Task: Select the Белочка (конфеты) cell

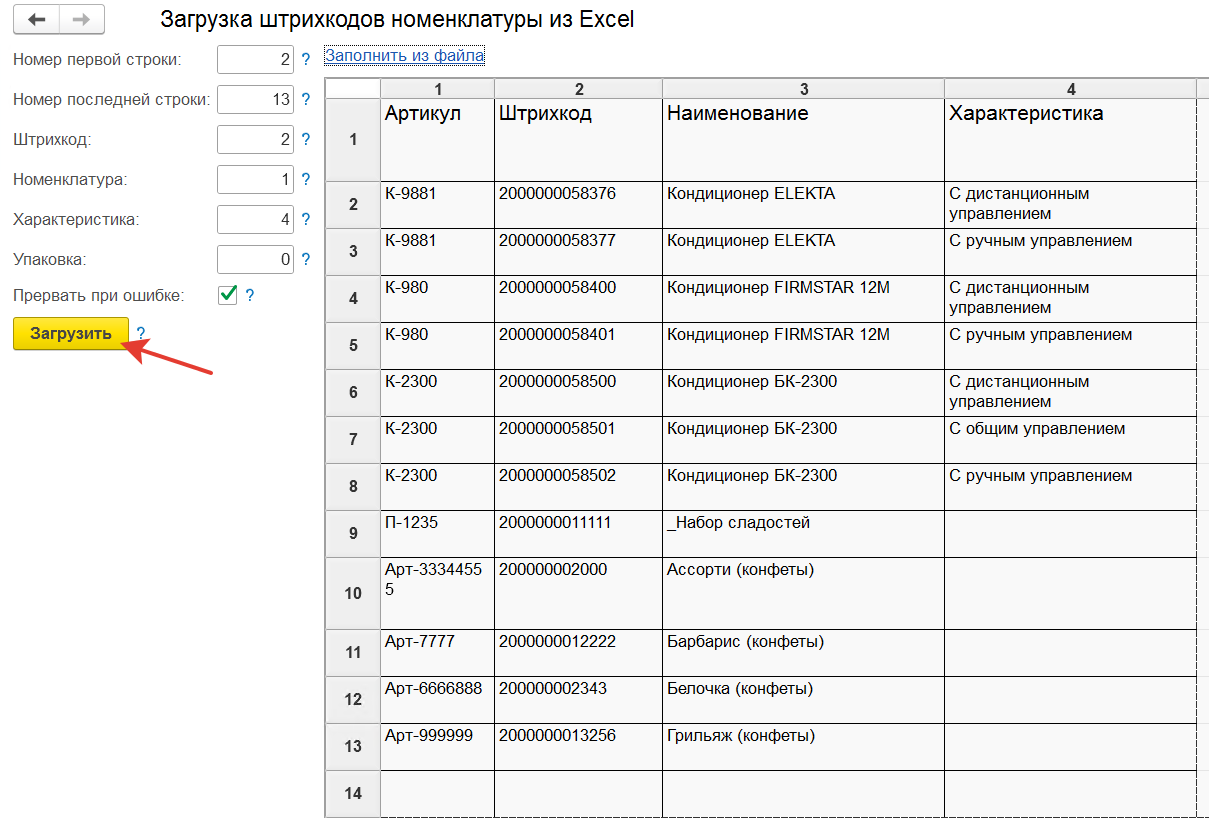Action: click(x=804, y=700)
